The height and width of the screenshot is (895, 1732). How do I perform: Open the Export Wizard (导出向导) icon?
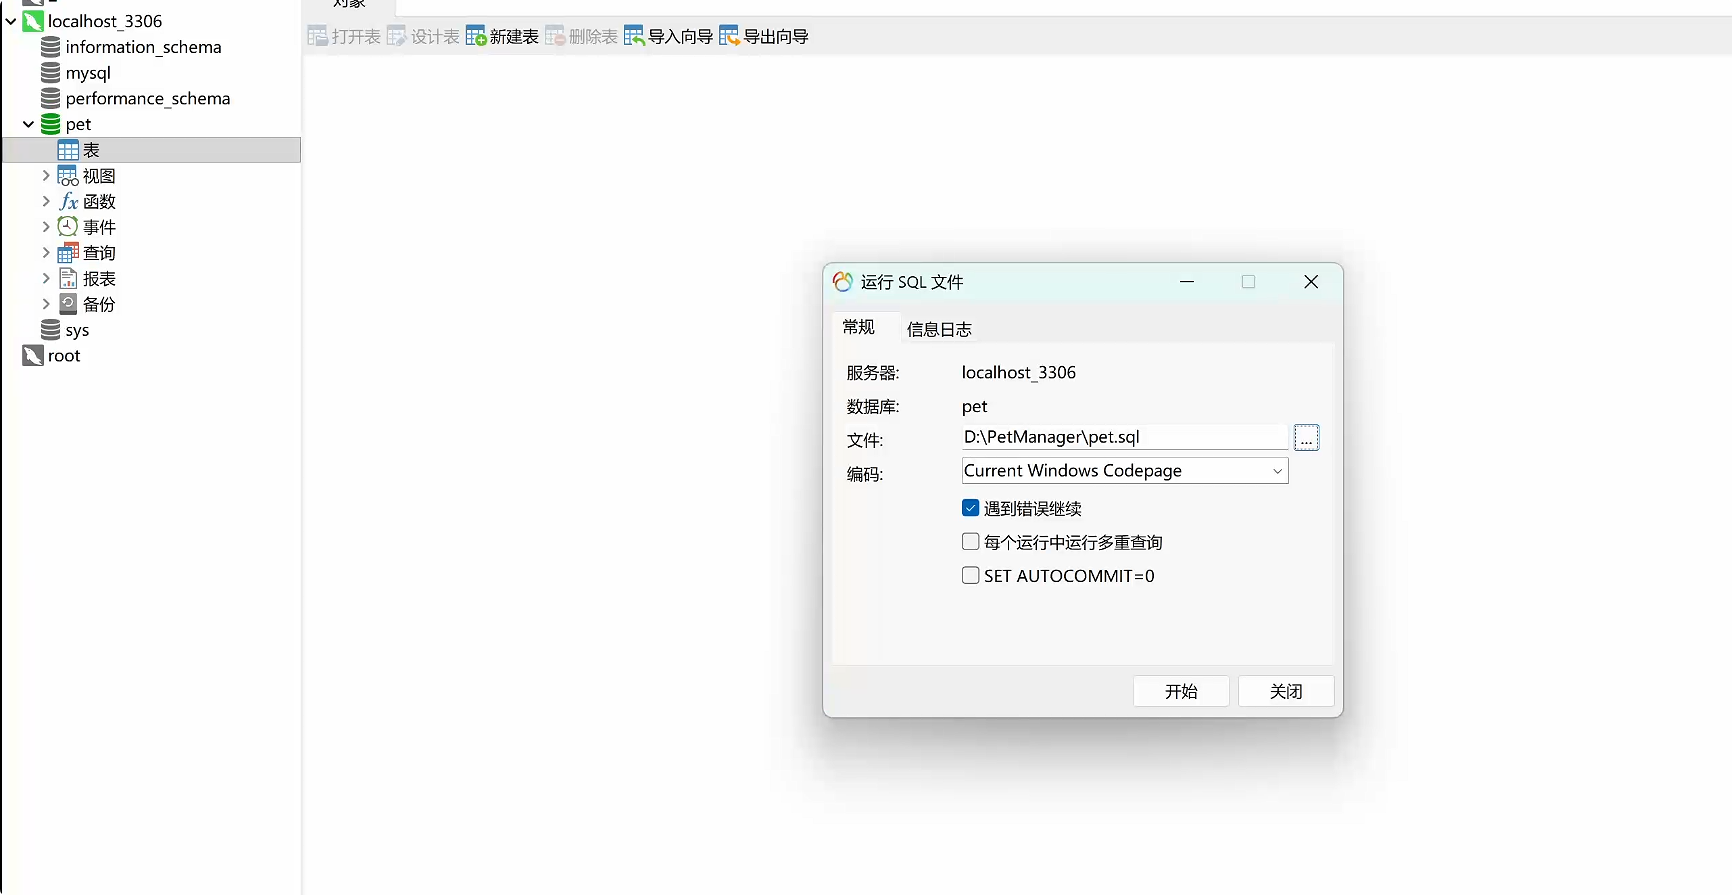(x=729, y=37)
